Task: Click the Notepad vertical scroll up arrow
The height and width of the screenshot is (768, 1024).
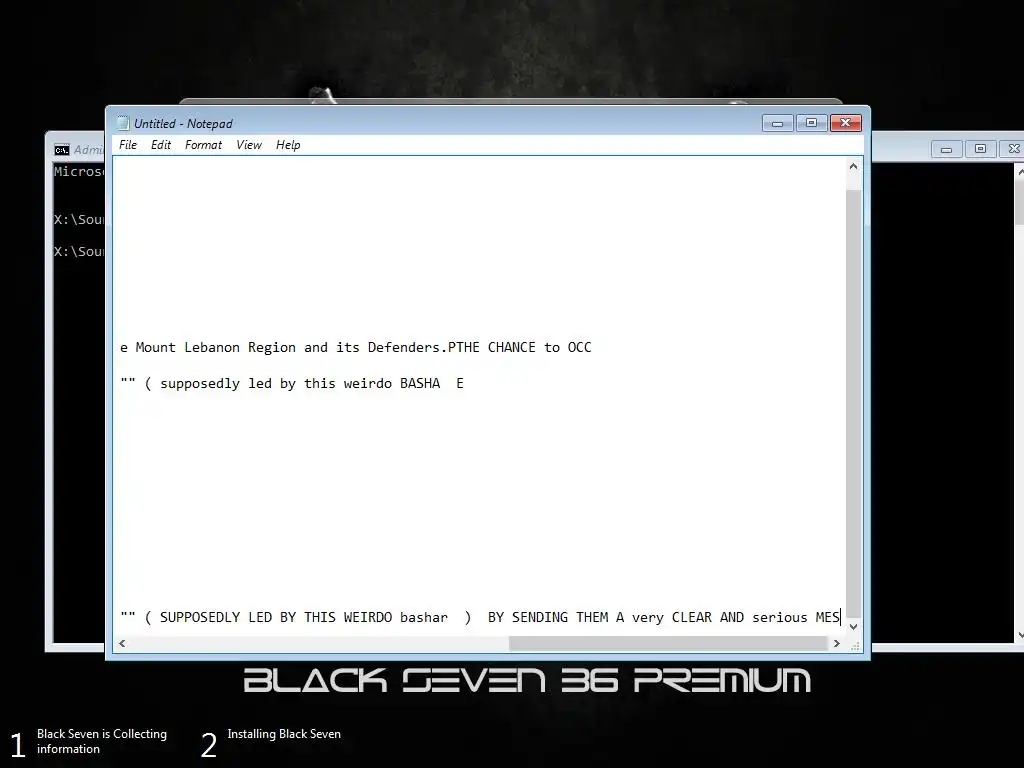Action: pos(853,167)
